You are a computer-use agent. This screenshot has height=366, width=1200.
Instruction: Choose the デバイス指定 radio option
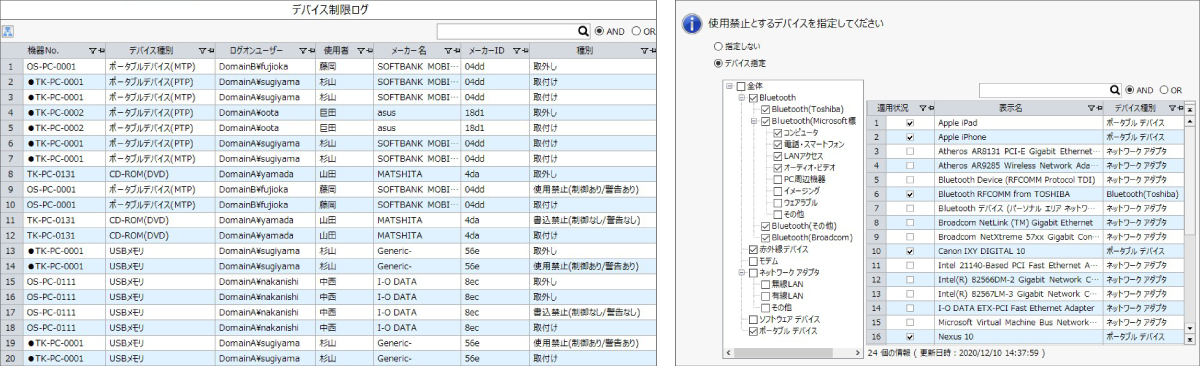(x=719, y=63)
